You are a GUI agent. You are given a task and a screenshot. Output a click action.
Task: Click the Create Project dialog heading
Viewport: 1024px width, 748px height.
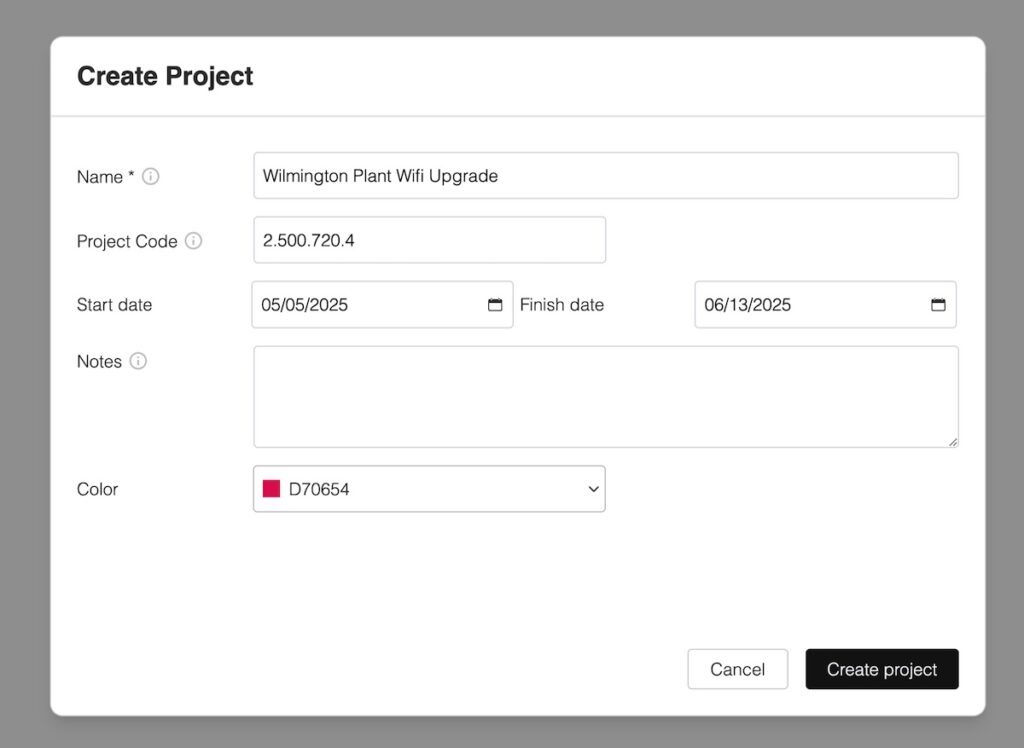165,76
